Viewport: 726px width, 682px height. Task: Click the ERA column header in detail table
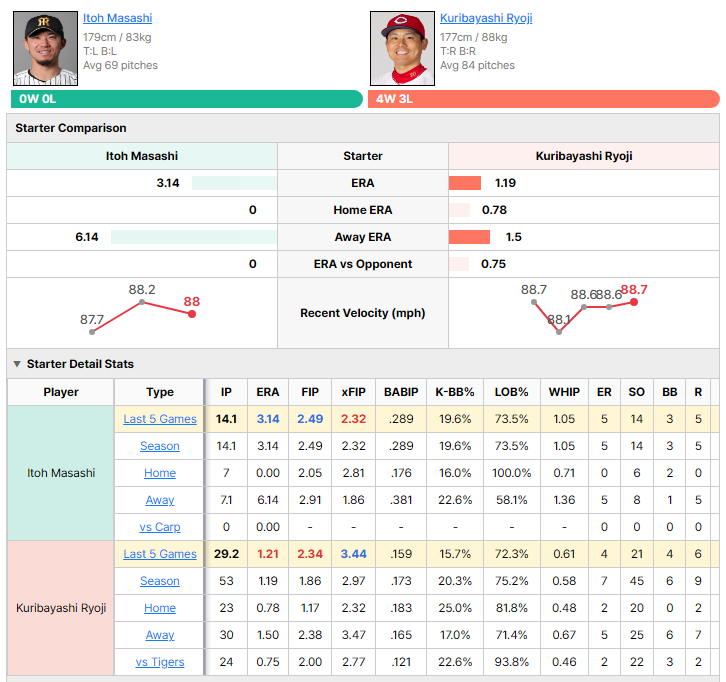point(268,392)
